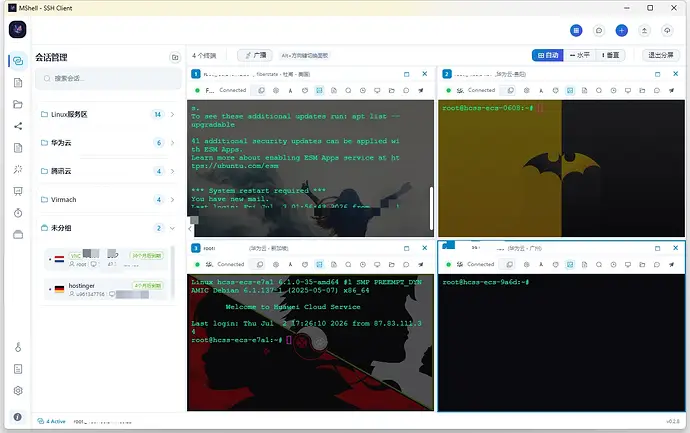Image resolution: width=690 pixels, height=433 pixels.
Task: Click the file icon in pane 4 toolbar
Action: (584, 264)
